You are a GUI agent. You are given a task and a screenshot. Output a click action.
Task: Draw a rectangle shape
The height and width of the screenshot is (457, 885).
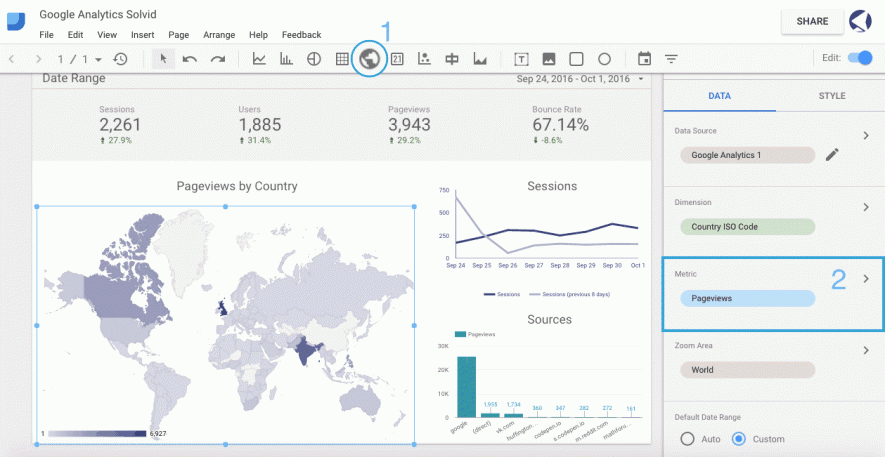point(576,59)
